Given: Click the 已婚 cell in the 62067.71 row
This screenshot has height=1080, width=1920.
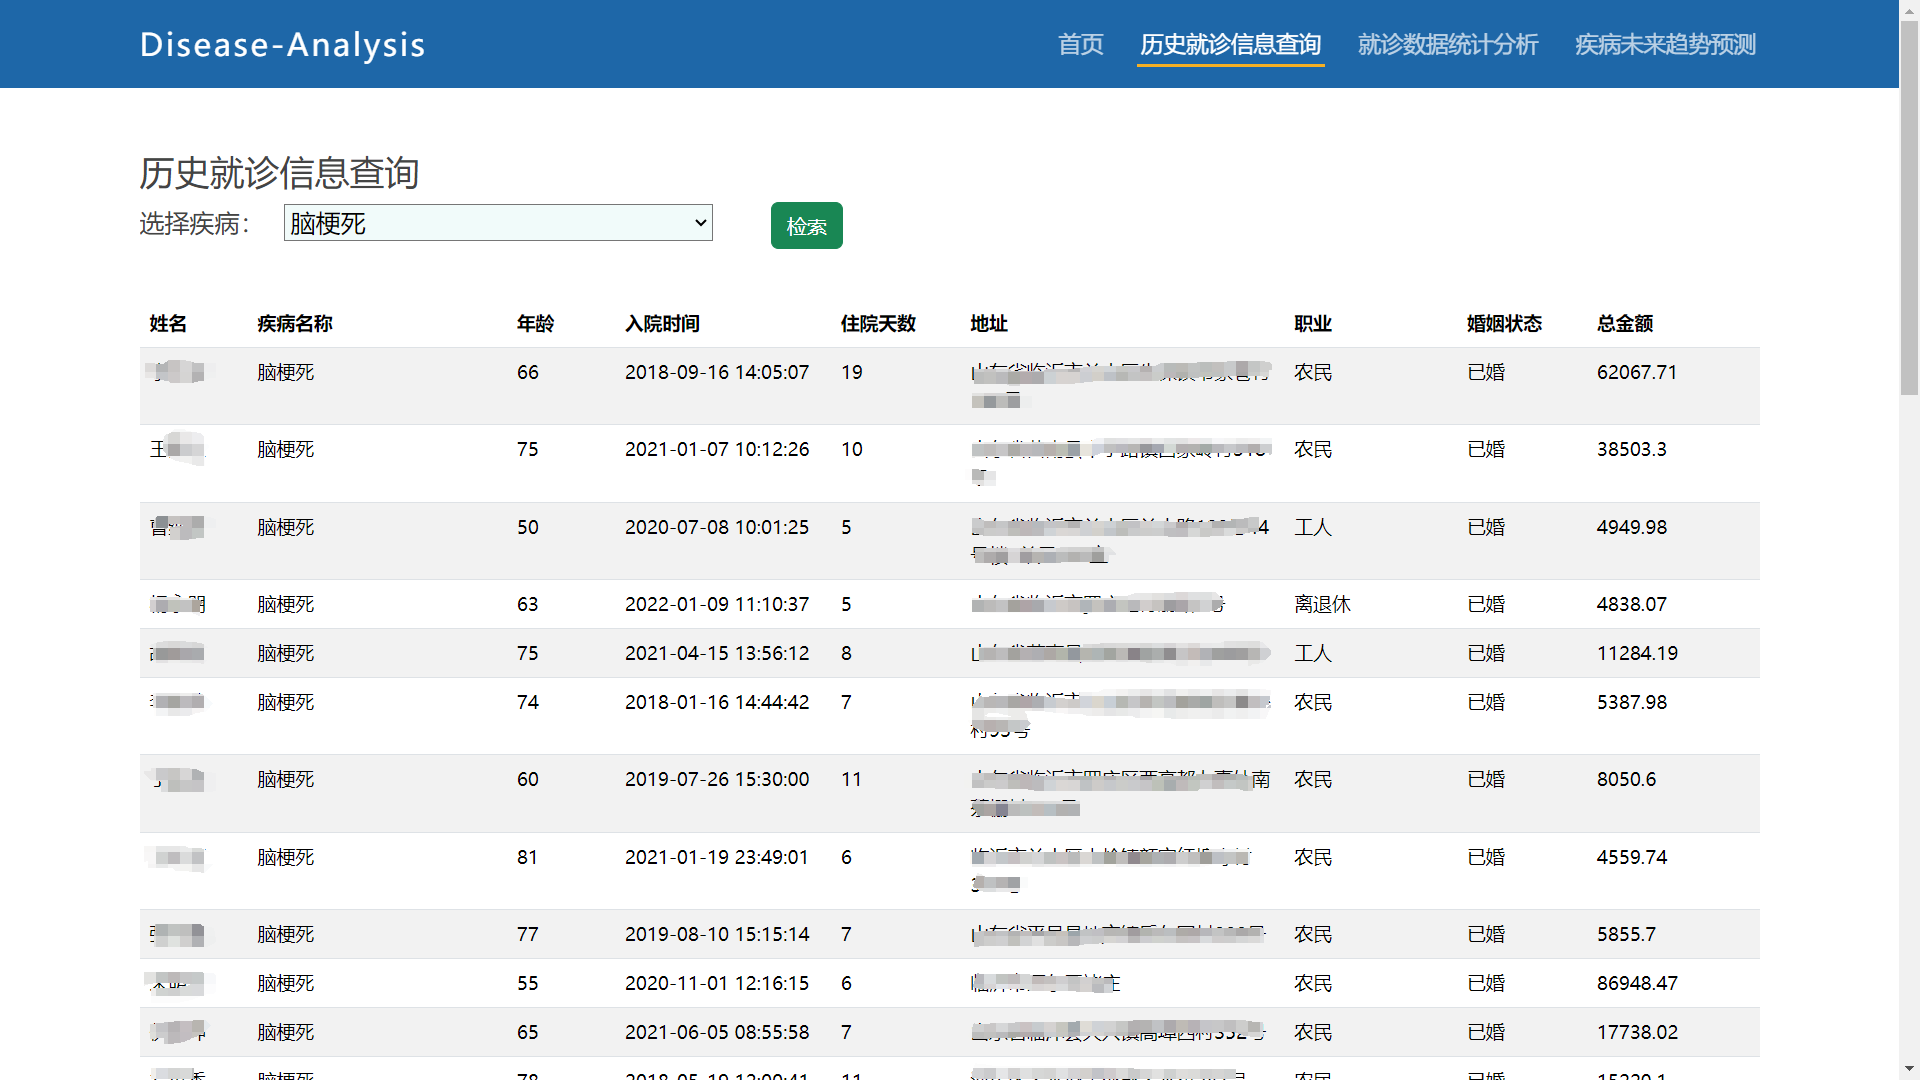Looking at the screenshot, I should point(1486,373).
